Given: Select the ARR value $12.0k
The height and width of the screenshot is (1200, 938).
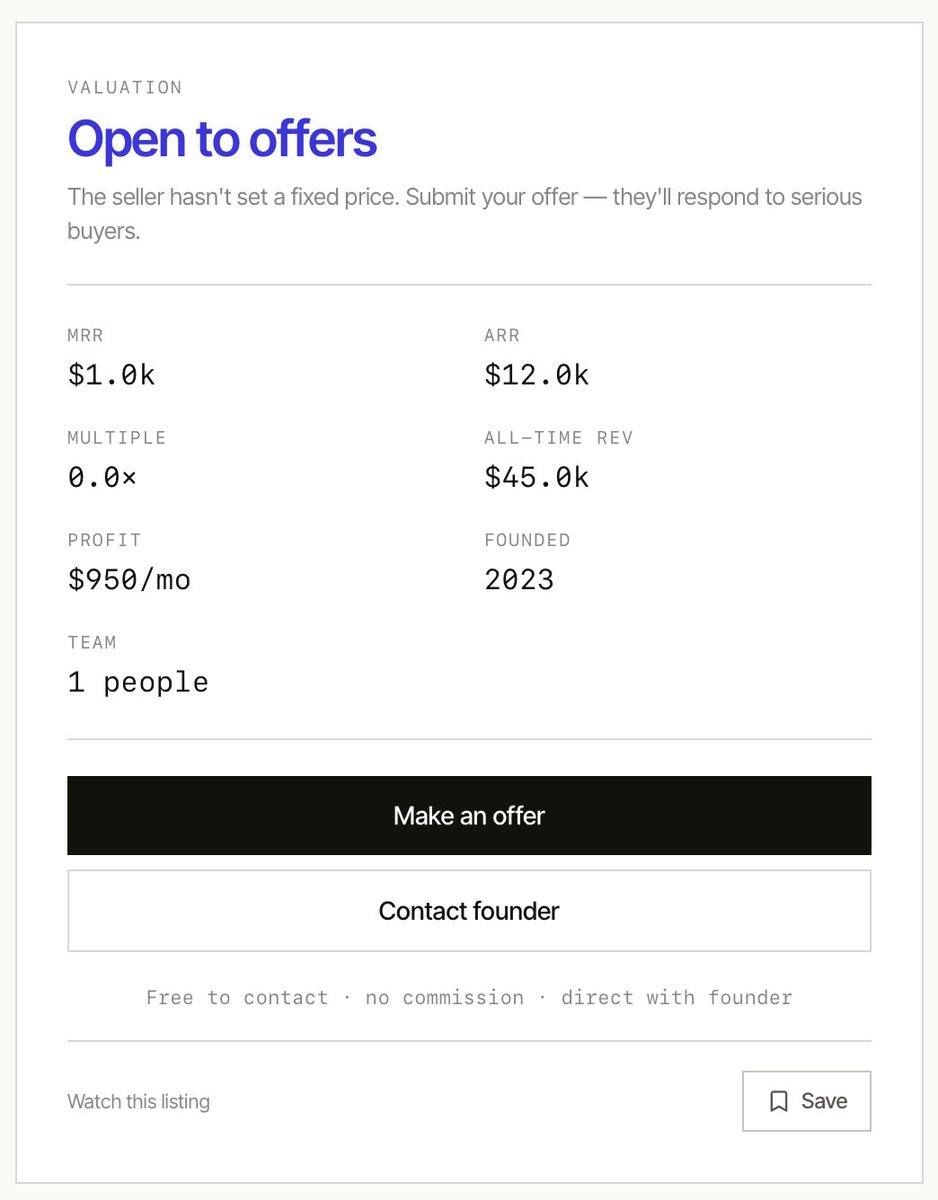Looking at the screenshot, I should coord(537,375).
